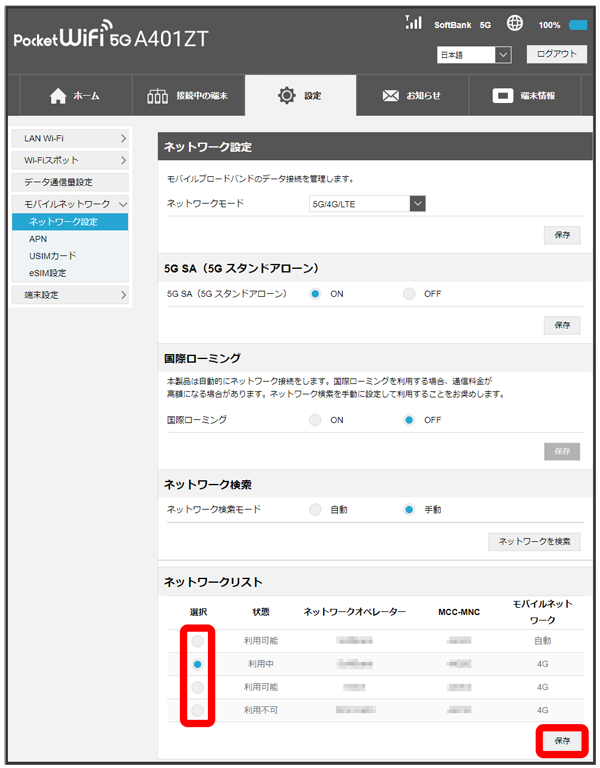Open the 端末情報 tab
Image resolution: width=600 pixels, height=768 pixels.
tap(524, 96)
